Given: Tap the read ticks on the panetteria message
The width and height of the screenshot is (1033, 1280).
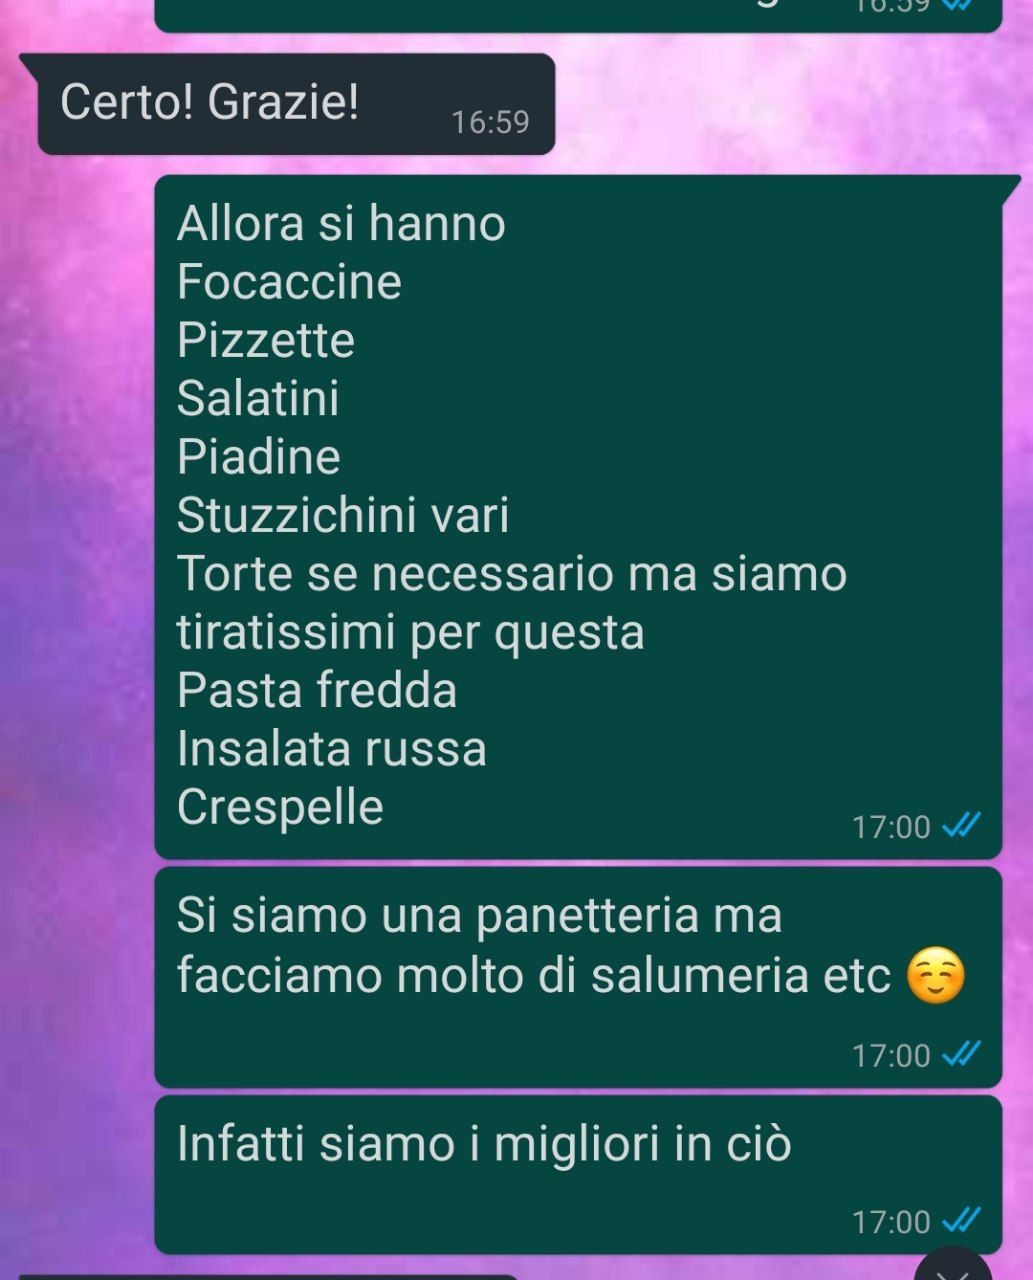Looking at the screenshot, I should tap(963, 1054).
